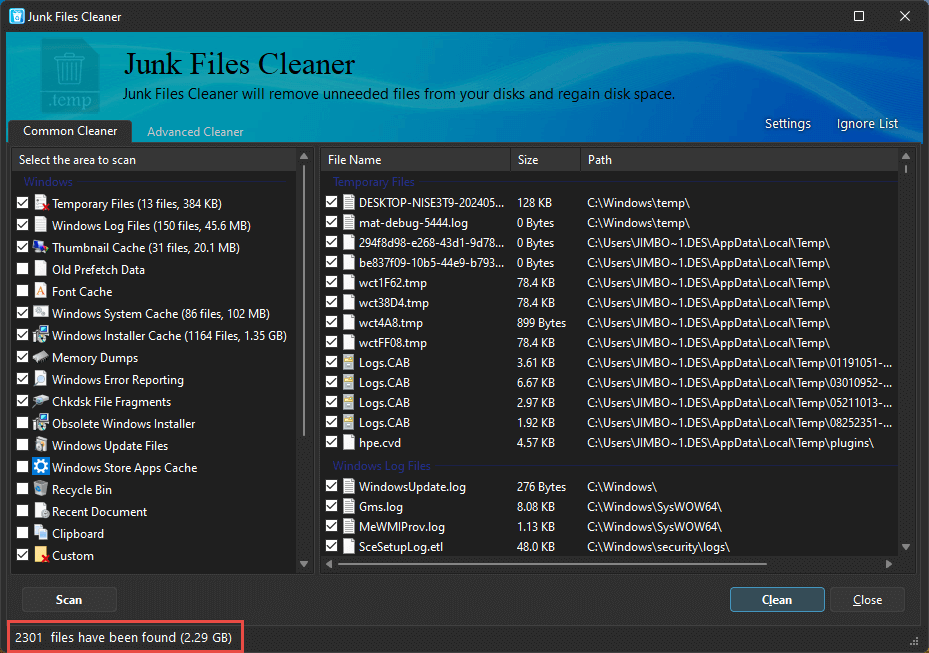Image resolution: width=929 pixels, height=653 pixels.
Task: Click the Temporary Files category icon
Action: (41, 203)
